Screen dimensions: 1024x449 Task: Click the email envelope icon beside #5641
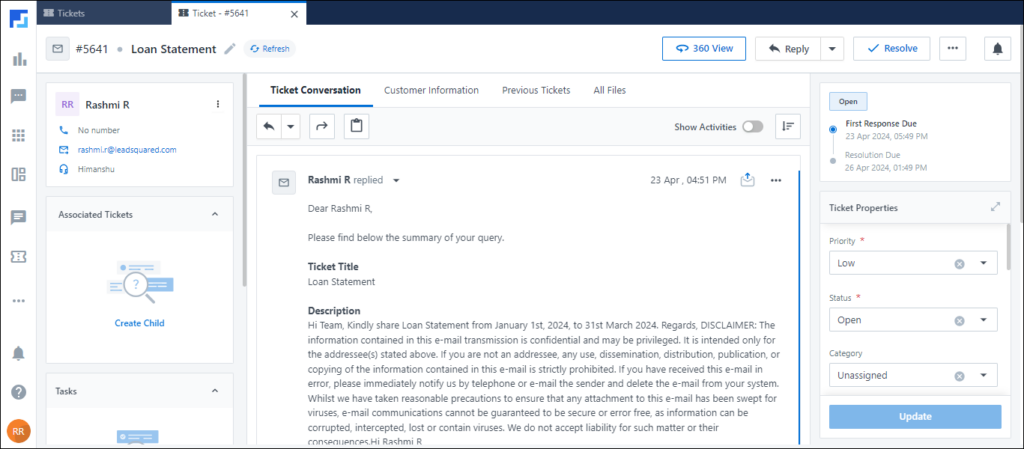[x=57, y=48]
